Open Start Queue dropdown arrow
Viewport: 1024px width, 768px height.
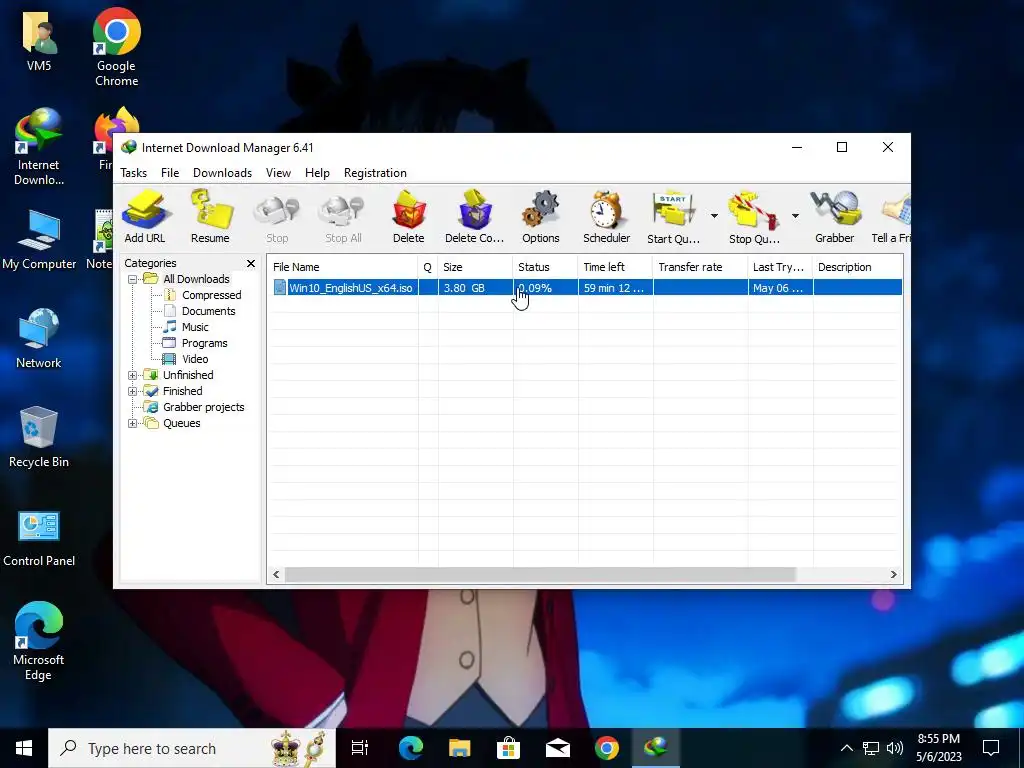714,216
